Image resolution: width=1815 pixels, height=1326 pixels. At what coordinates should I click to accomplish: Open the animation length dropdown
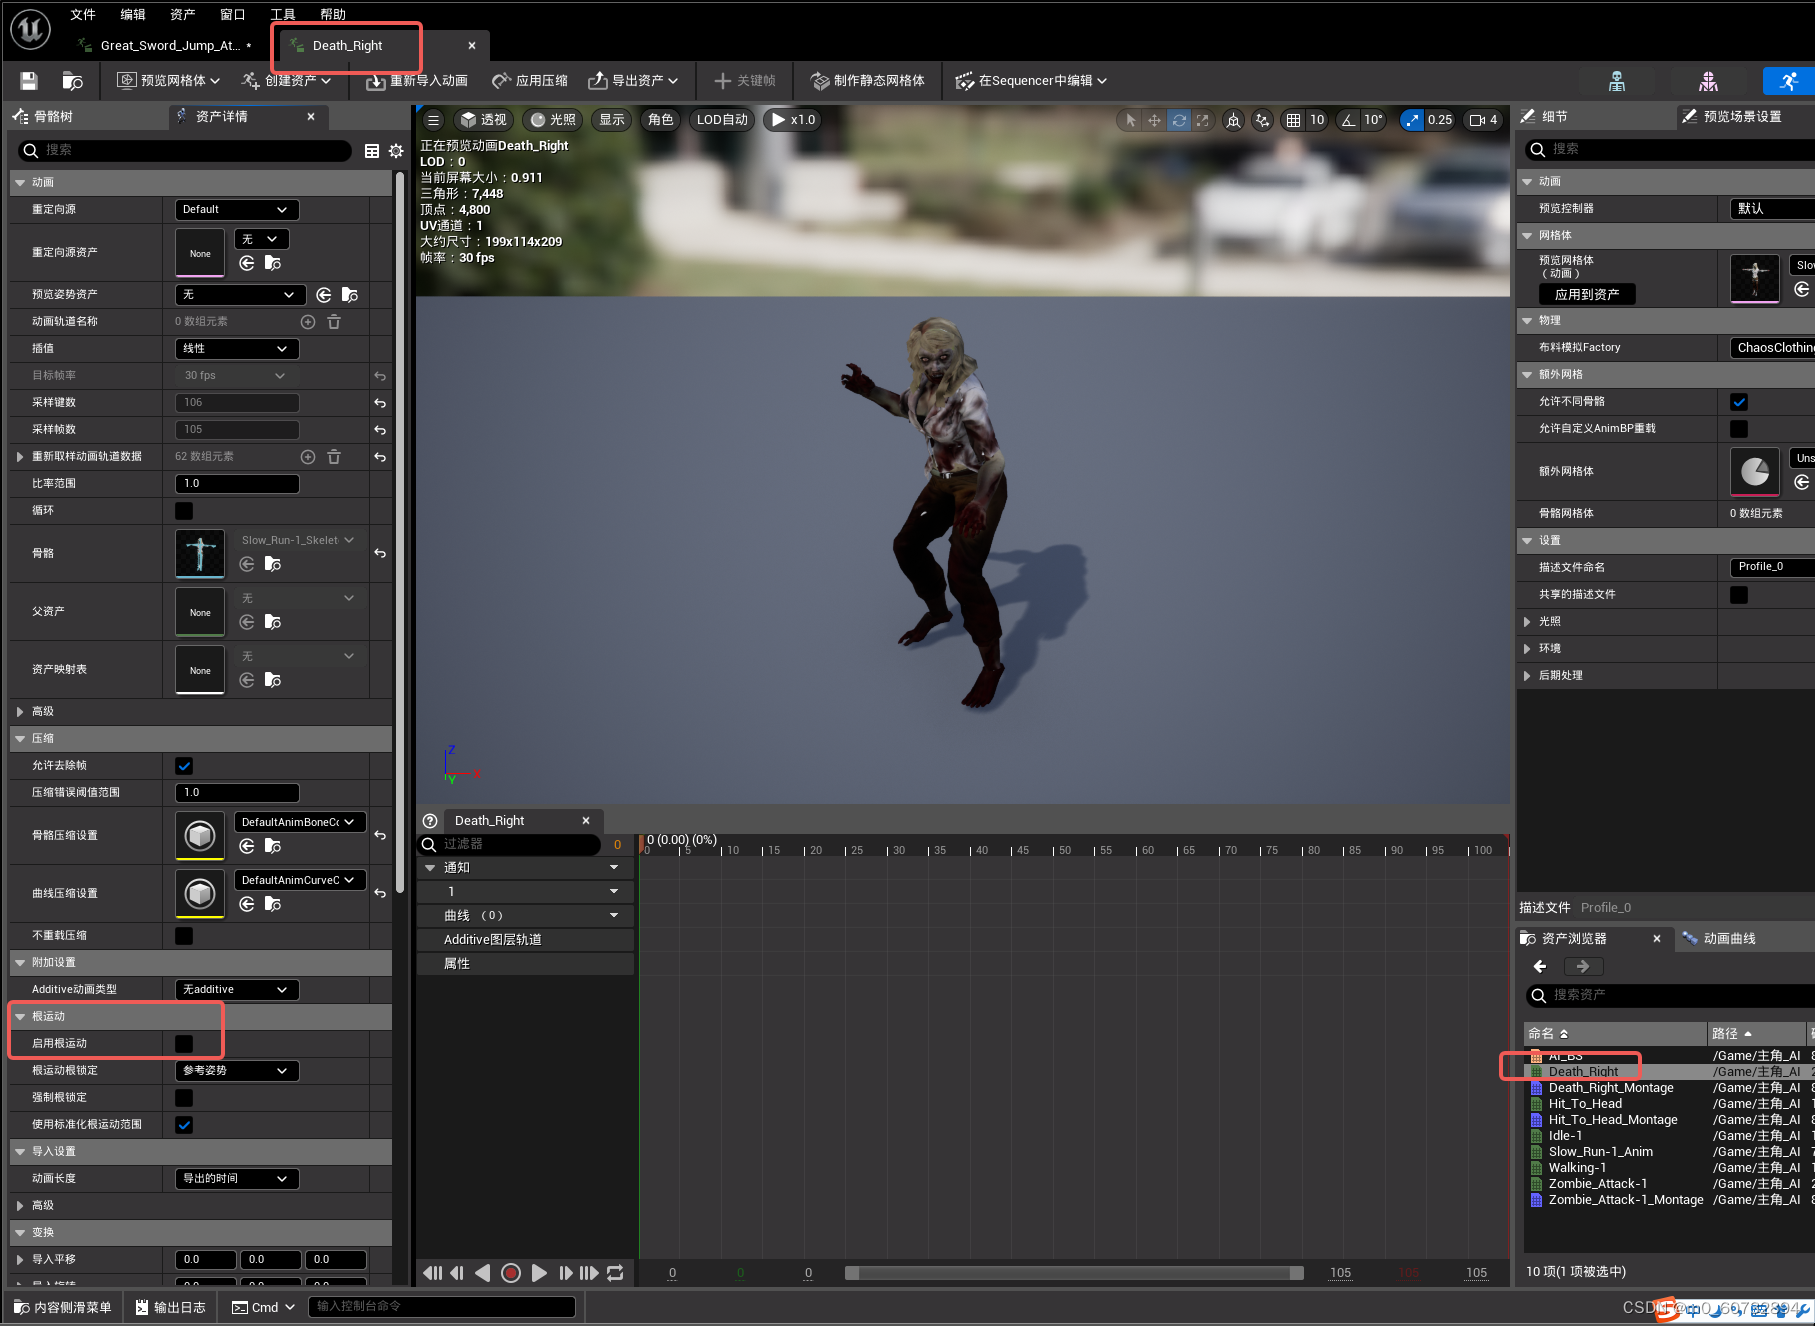(237, 1179)
